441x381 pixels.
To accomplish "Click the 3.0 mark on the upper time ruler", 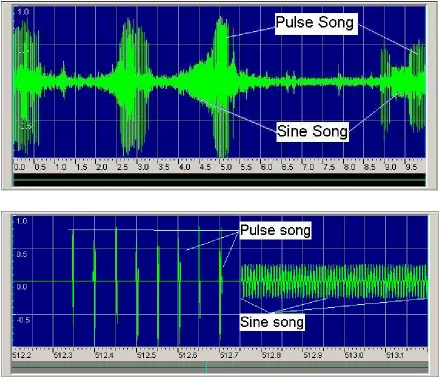I will [143, 167].
